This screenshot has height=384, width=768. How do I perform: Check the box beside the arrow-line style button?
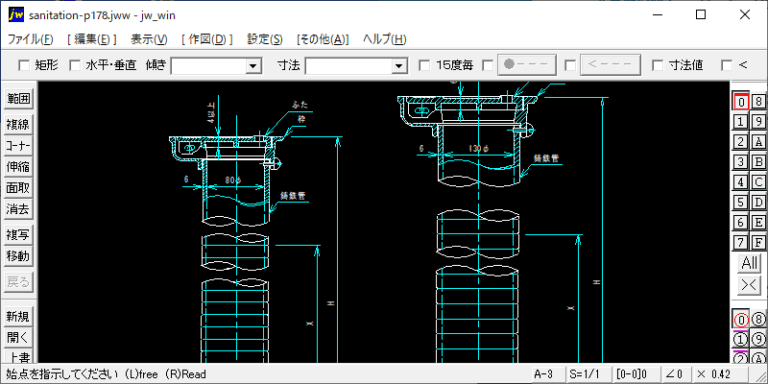pos(570,65)
